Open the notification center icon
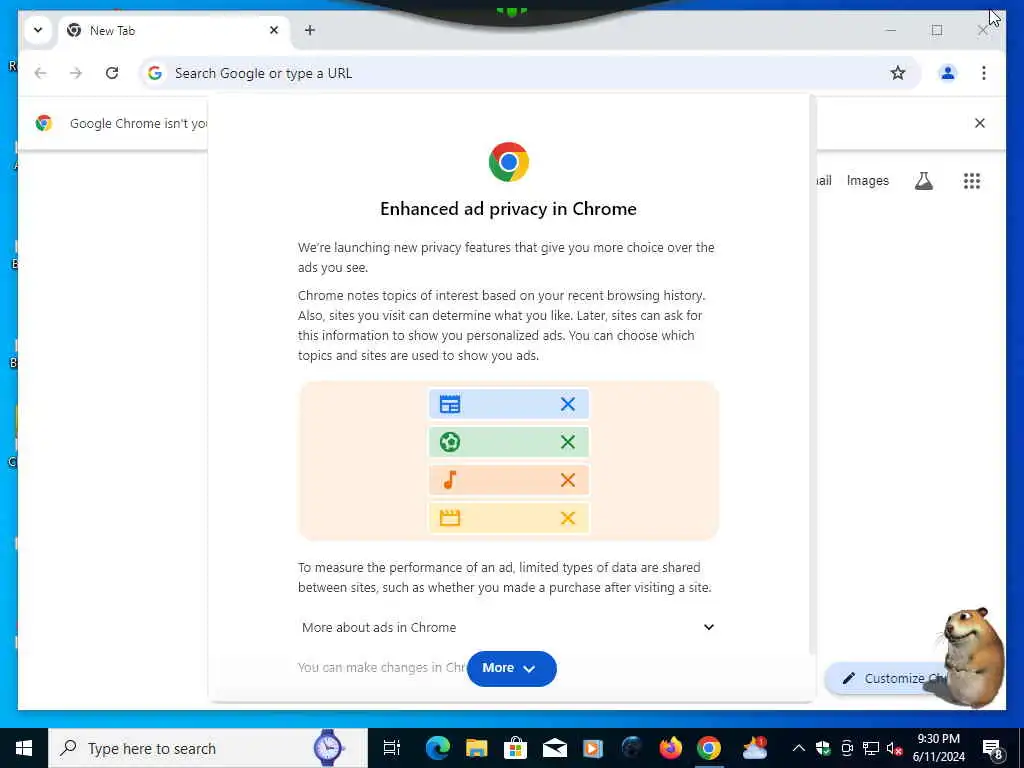The height and width of the screenshot is (768, 1024). 993,749
